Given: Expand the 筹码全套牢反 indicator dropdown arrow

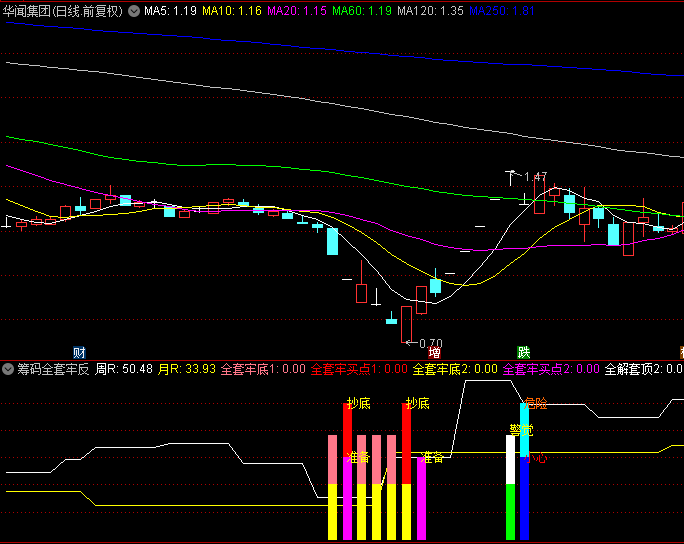Looking at the screenshot, I should [x=8, y=369].
